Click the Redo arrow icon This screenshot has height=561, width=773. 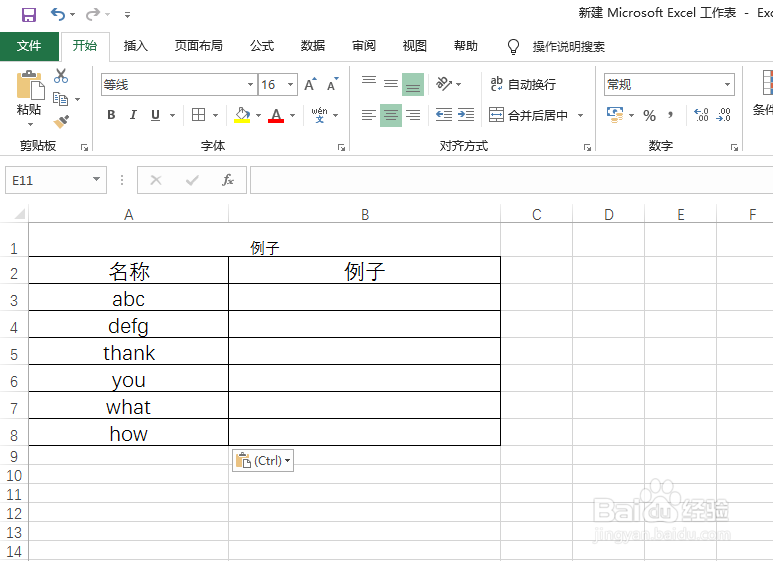(x=92, y=15)
